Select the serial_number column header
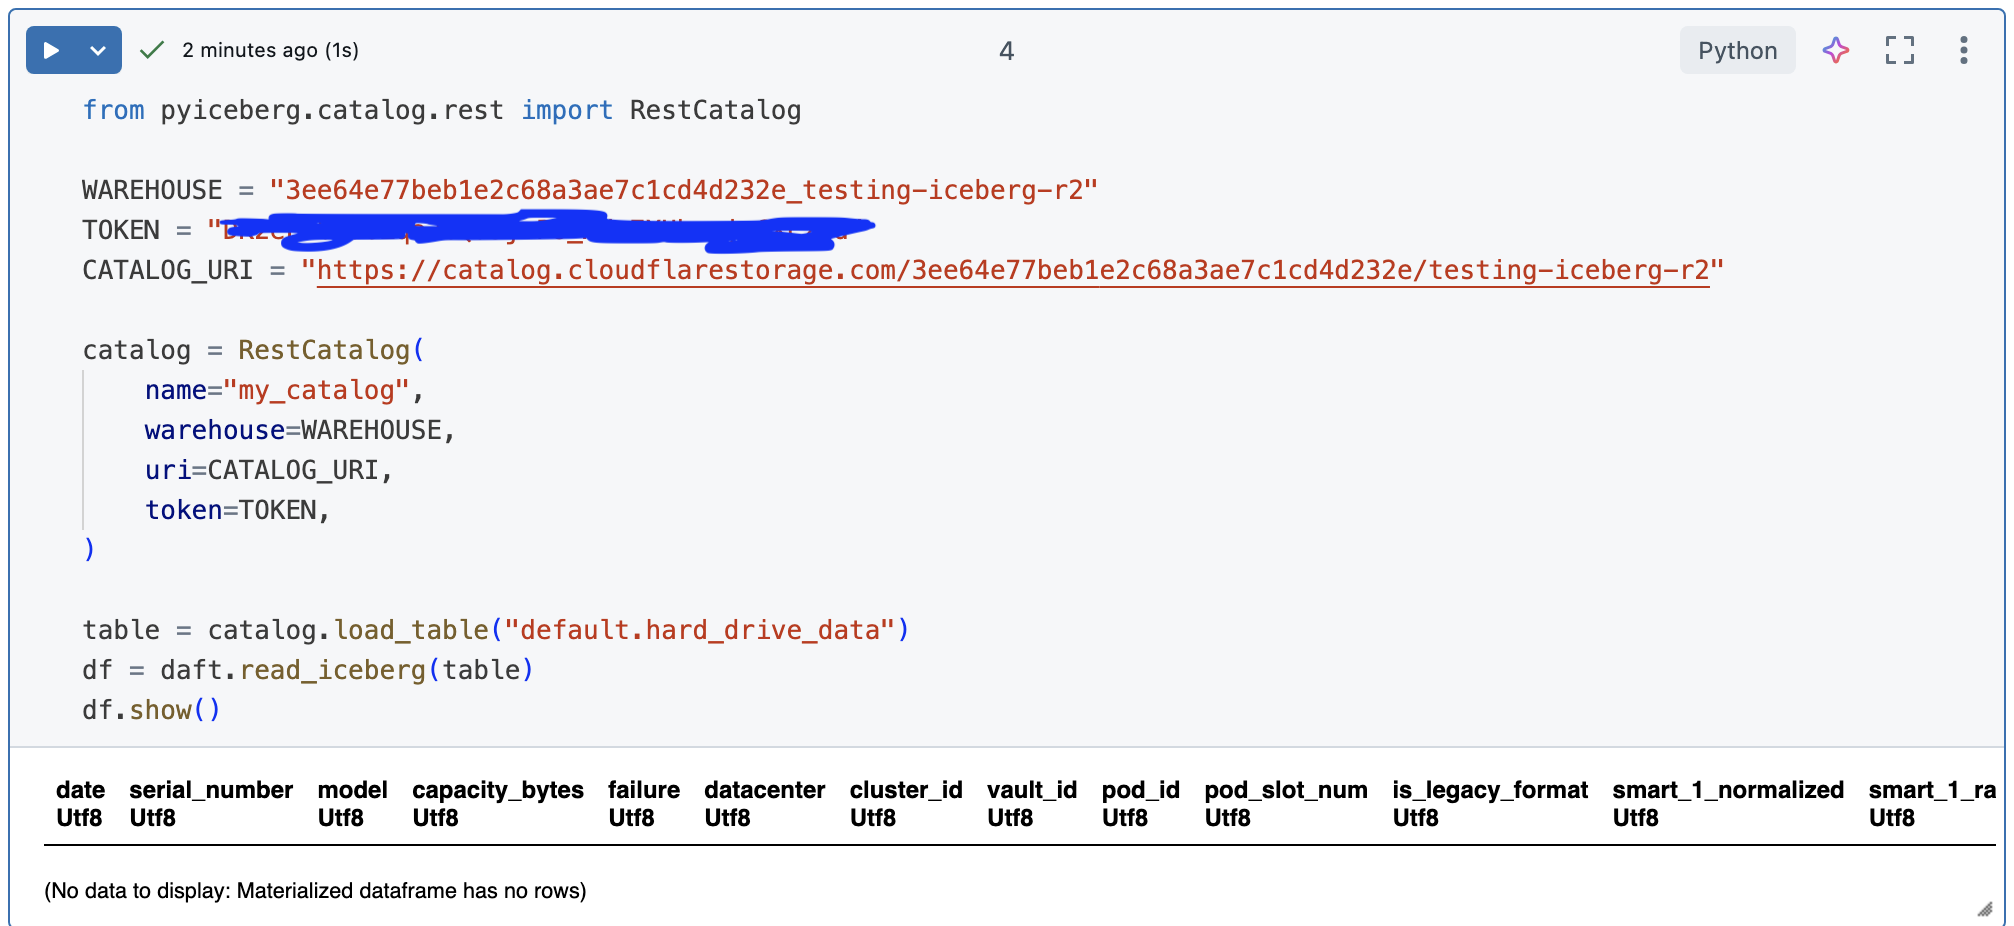This screenshot has width=2014, height=926. pos(210,790)
